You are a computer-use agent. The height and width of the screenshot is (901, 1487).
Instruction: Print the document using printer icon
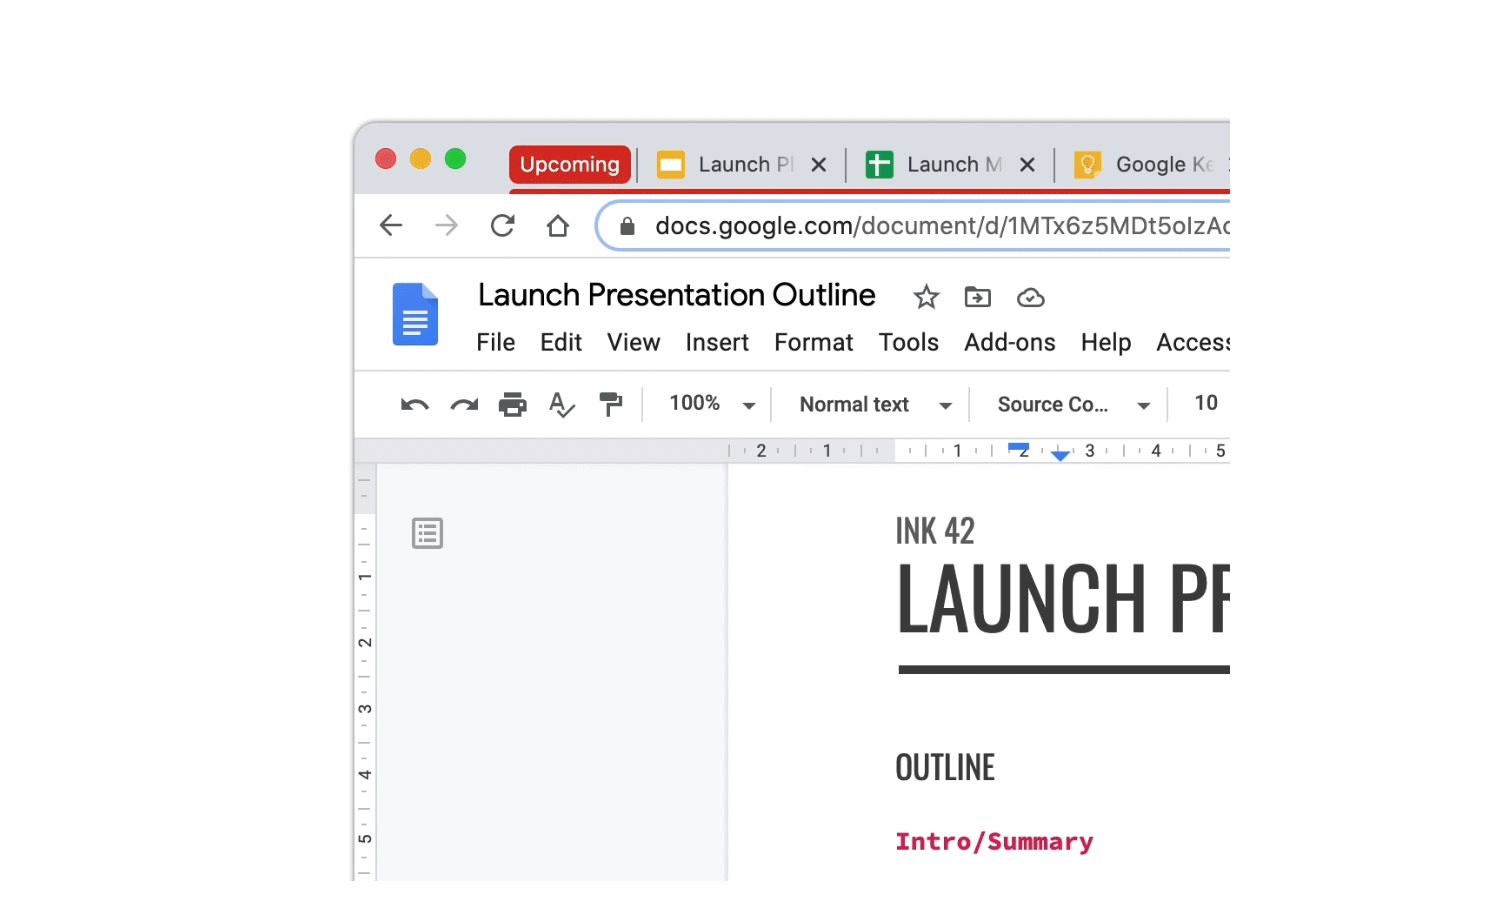pos(513,404)
